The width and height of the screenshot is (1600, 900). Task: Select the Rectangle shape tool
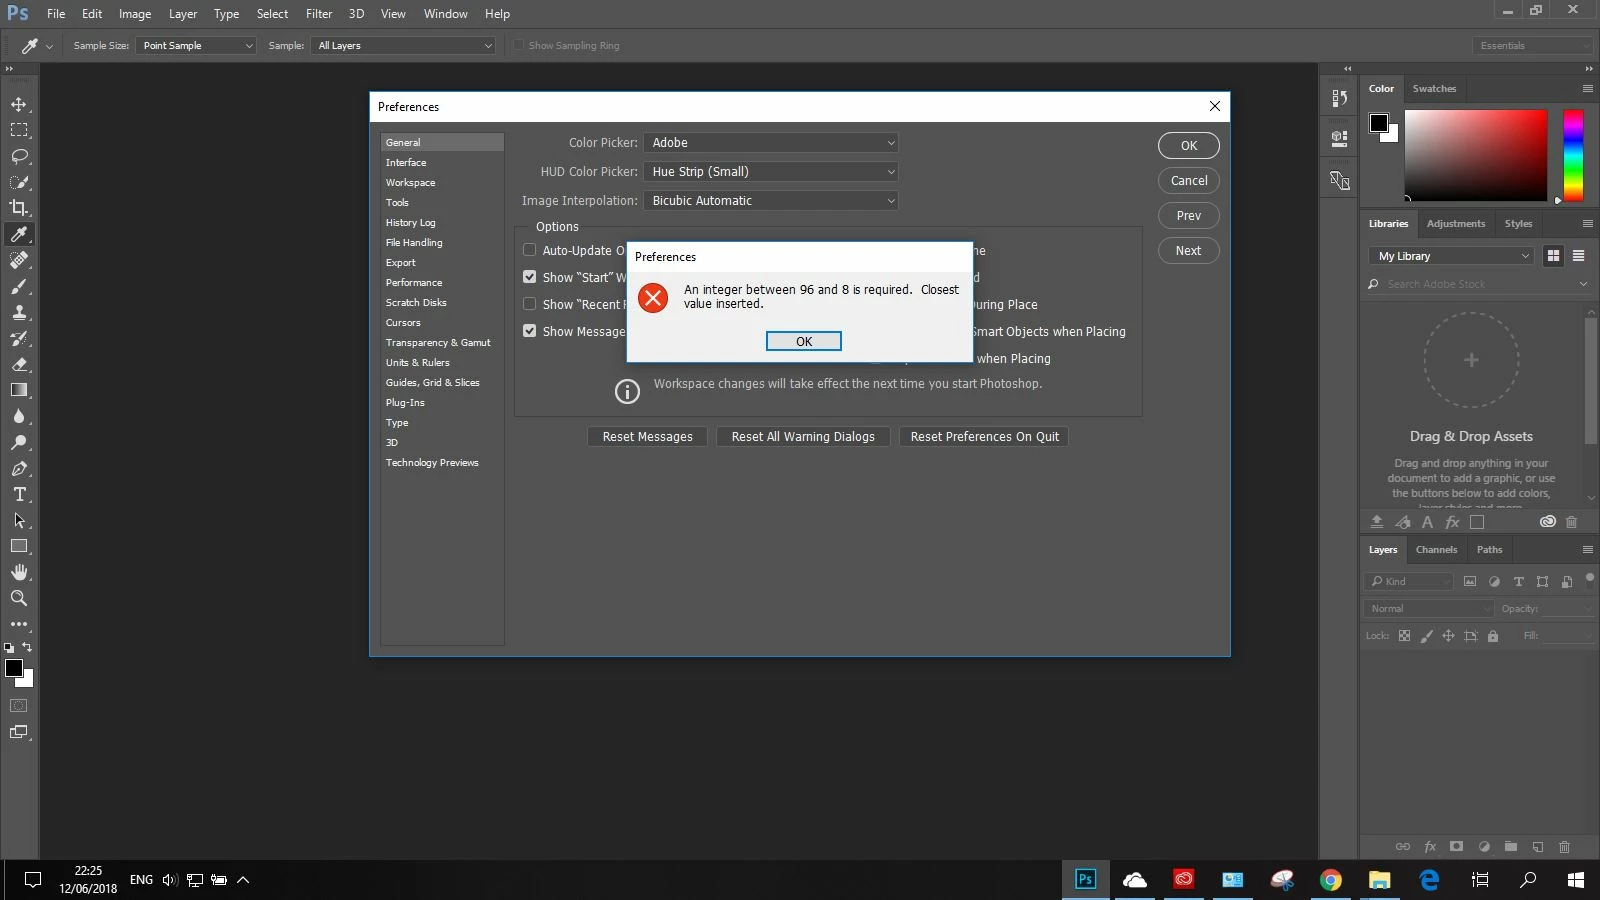19,546
